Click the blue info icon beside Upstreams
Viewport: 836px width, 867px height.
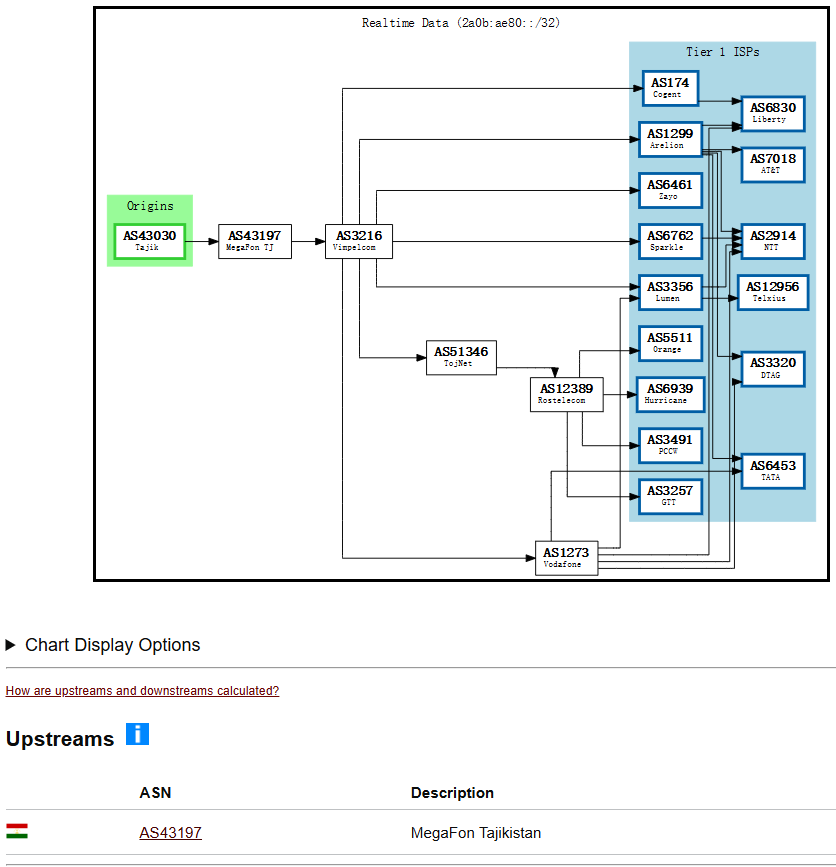[137, 734]
